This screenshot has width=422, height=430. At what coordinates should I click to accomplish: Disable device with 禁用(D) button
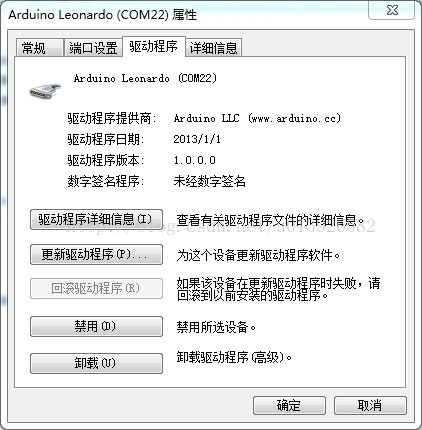tap(96, 326)
